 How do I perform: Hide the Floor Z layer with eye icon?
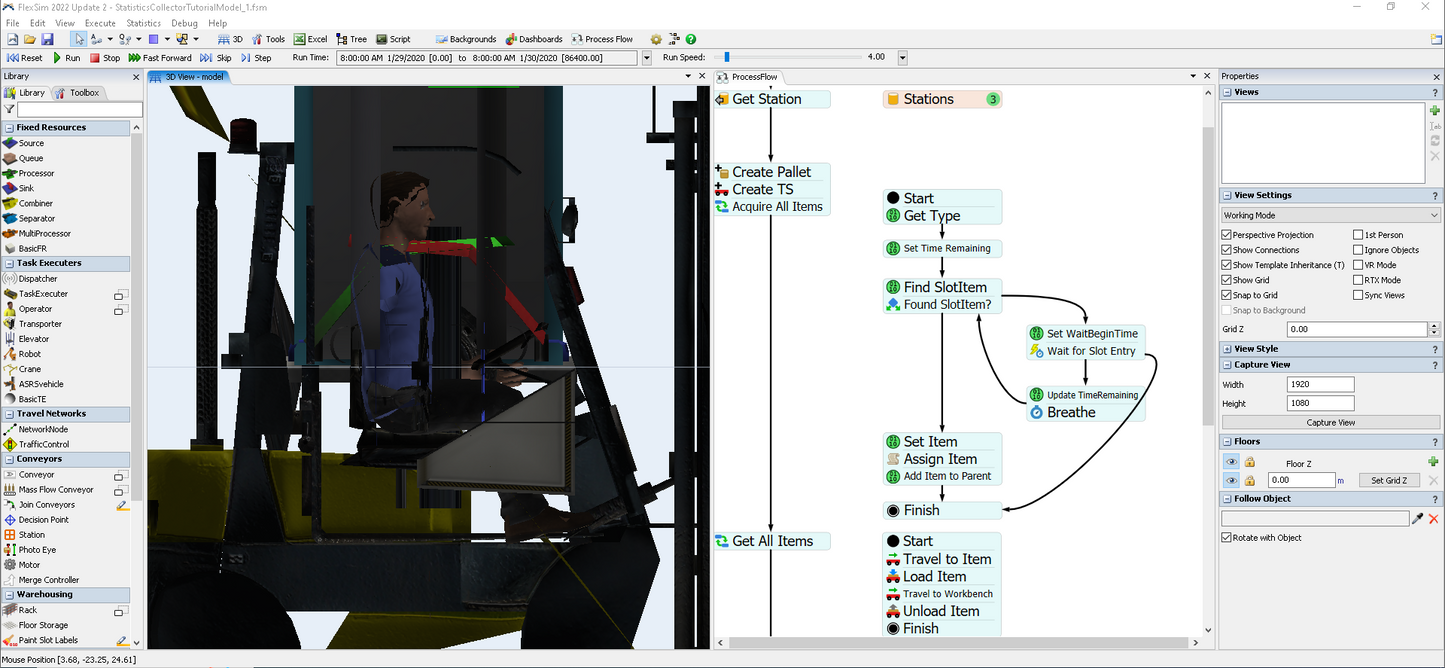(1232, 462)
